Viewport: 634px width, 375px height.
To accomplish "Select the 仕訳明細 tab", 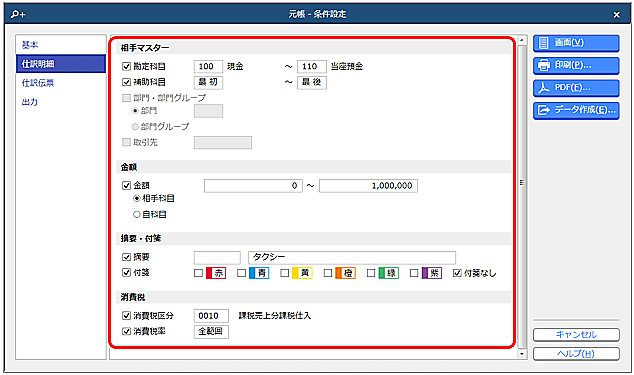I will tap(61, 64).
